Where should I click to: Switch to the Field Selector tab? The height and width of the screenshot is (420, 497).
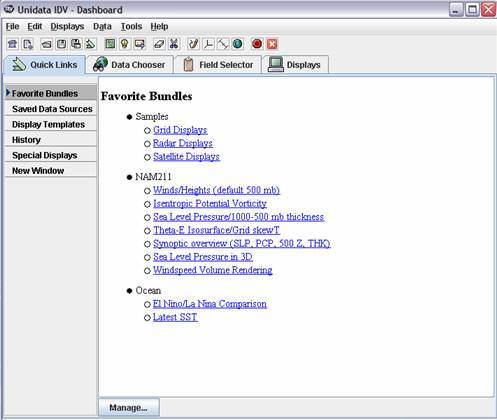pos(218,65)
